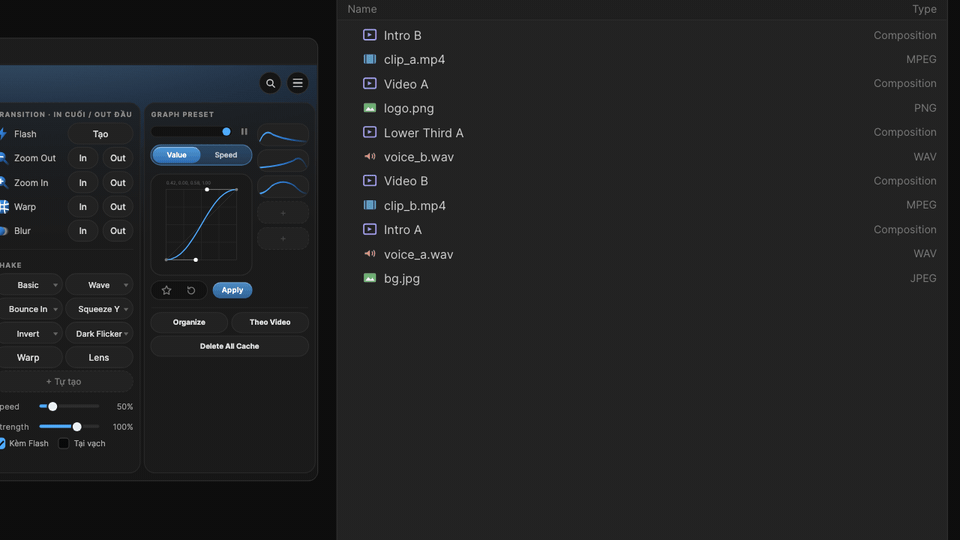Click the Video A composition icon
This screenshot has width=960, height=540.
pos(369,83)
